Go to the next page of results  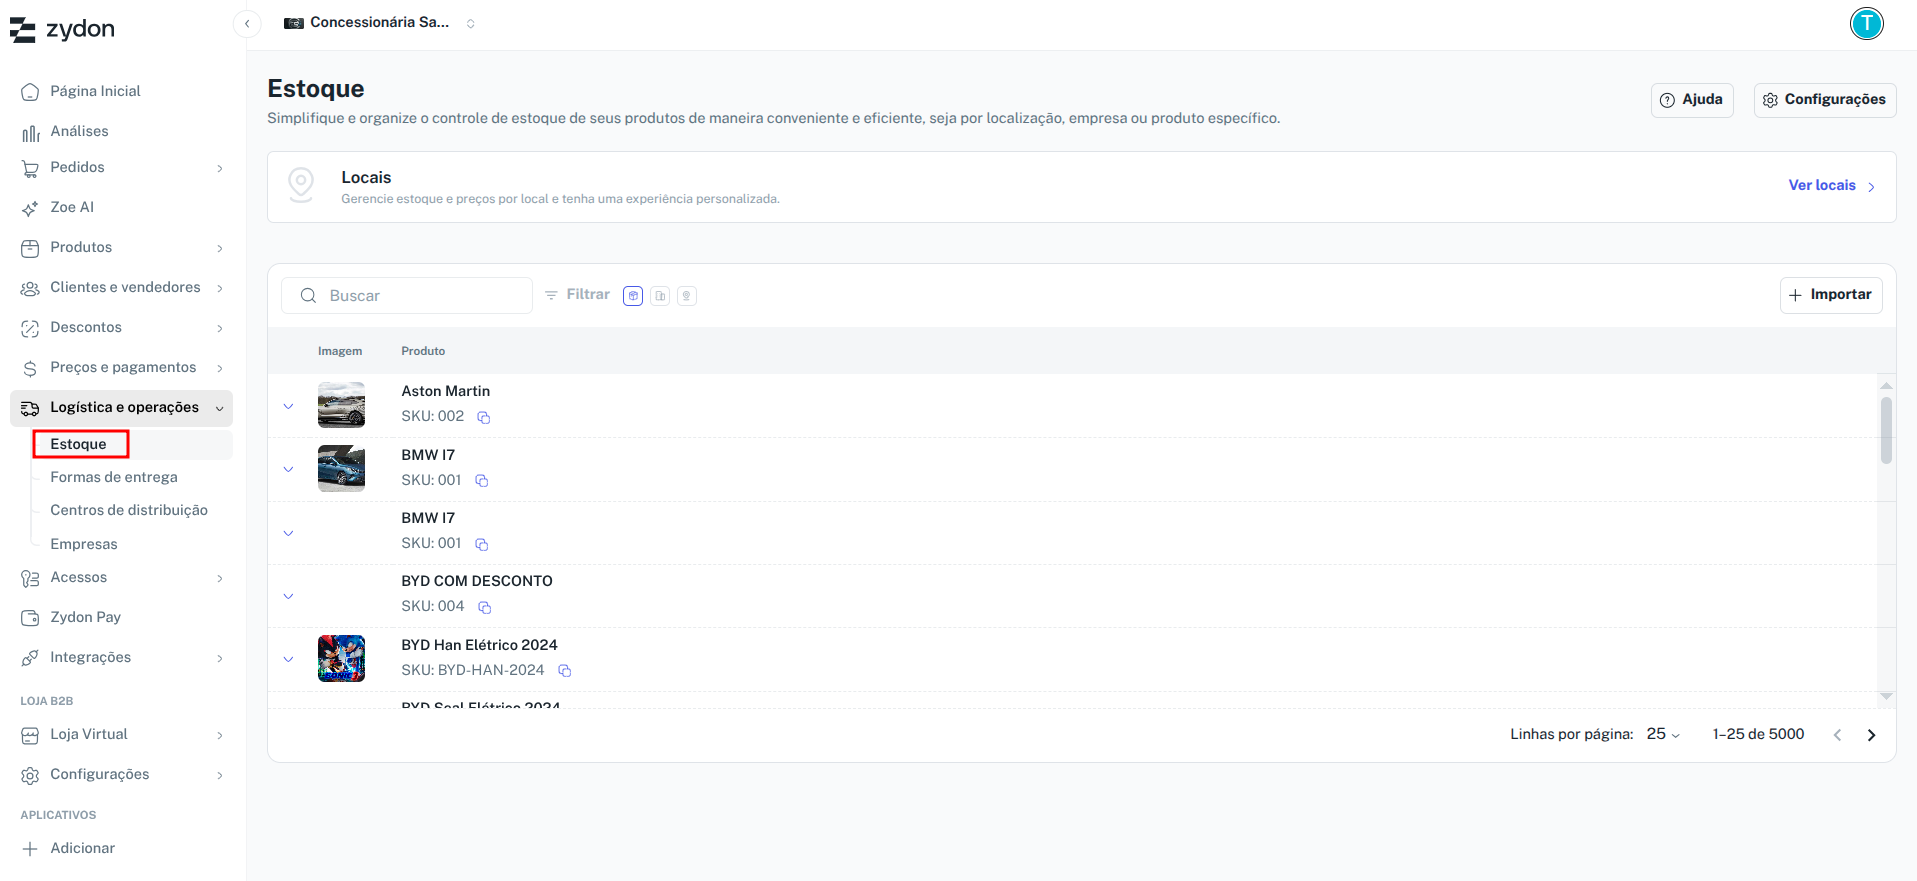pos(1871,735)
